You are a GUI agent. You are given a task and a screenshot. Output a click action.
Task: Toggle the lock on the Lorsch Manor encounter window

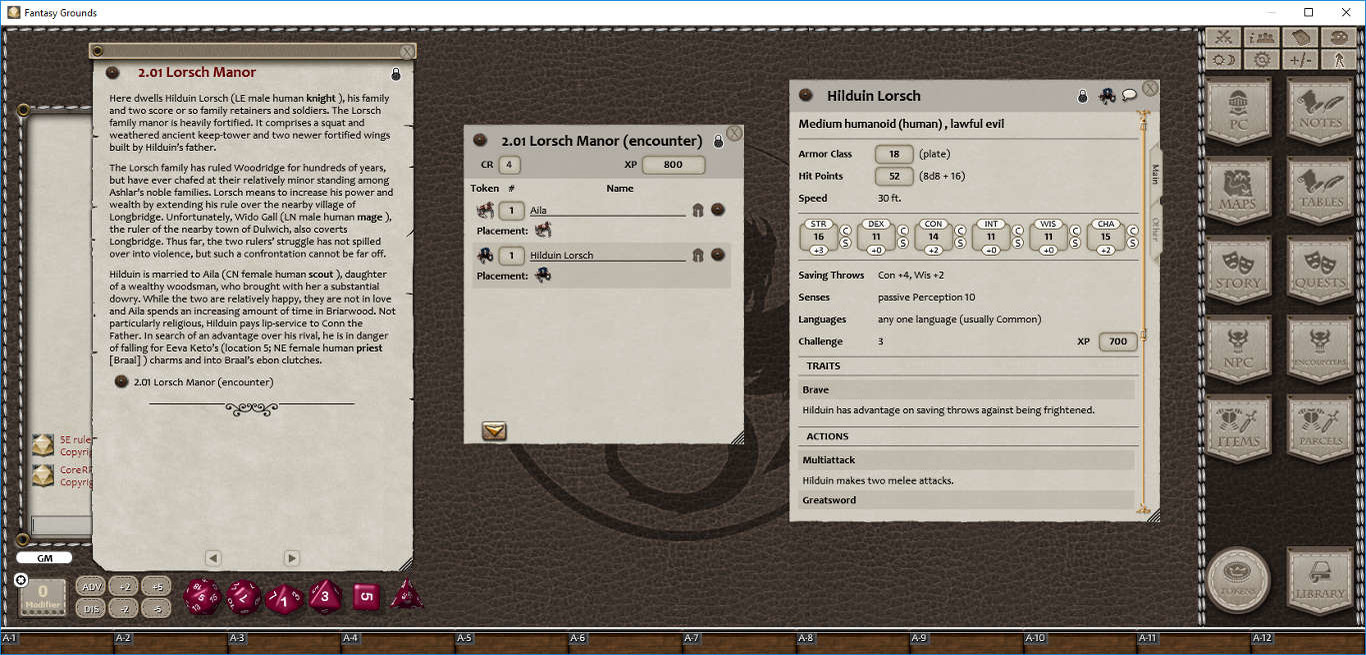point(719,141)
